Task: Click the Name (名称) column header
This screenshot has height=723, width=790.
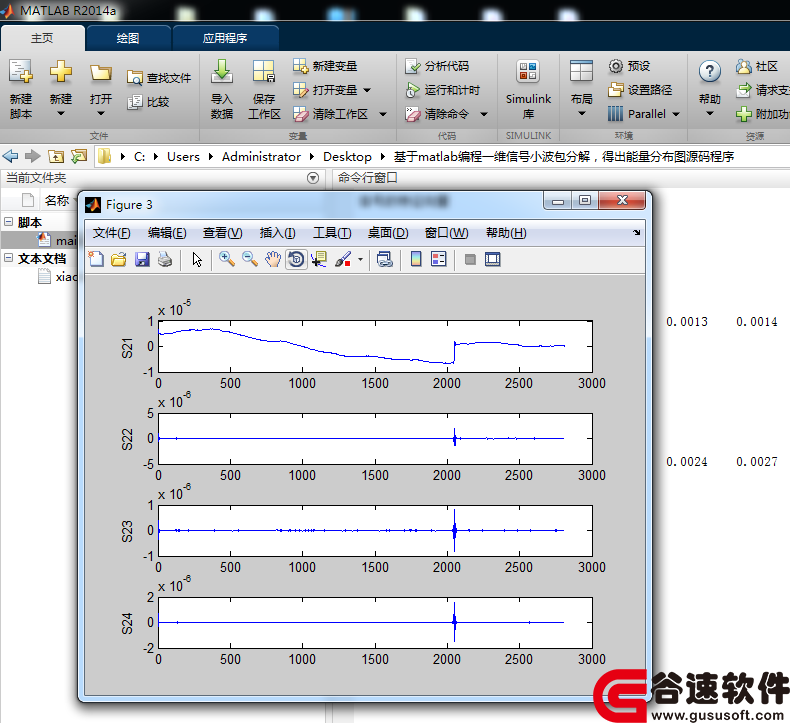Action: tap(56, 201)
